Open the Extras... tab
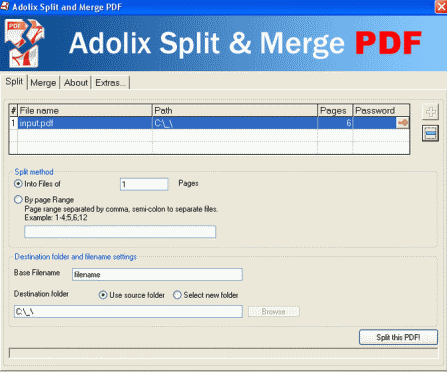 [110, 83]
